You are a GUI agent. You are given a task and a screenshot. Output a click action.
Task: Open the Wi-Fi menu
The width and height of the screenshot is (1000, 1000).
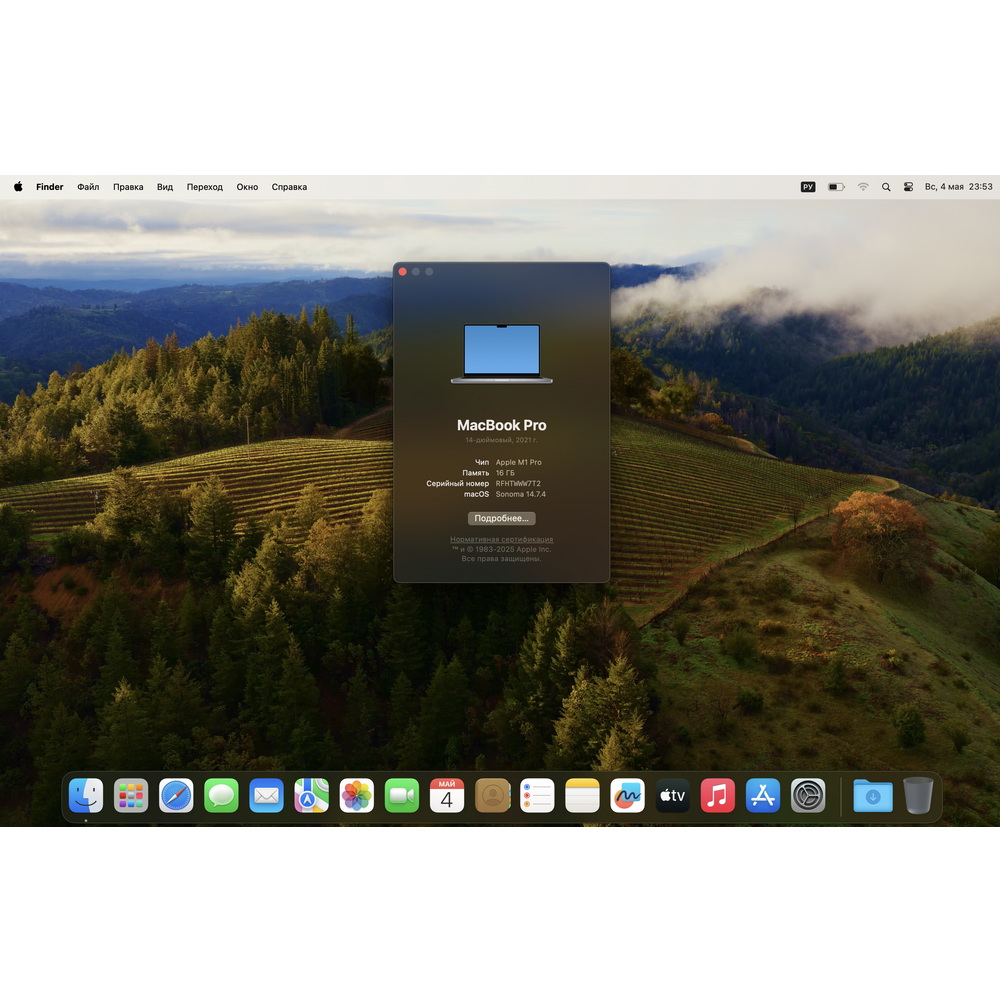click(863, 187)
